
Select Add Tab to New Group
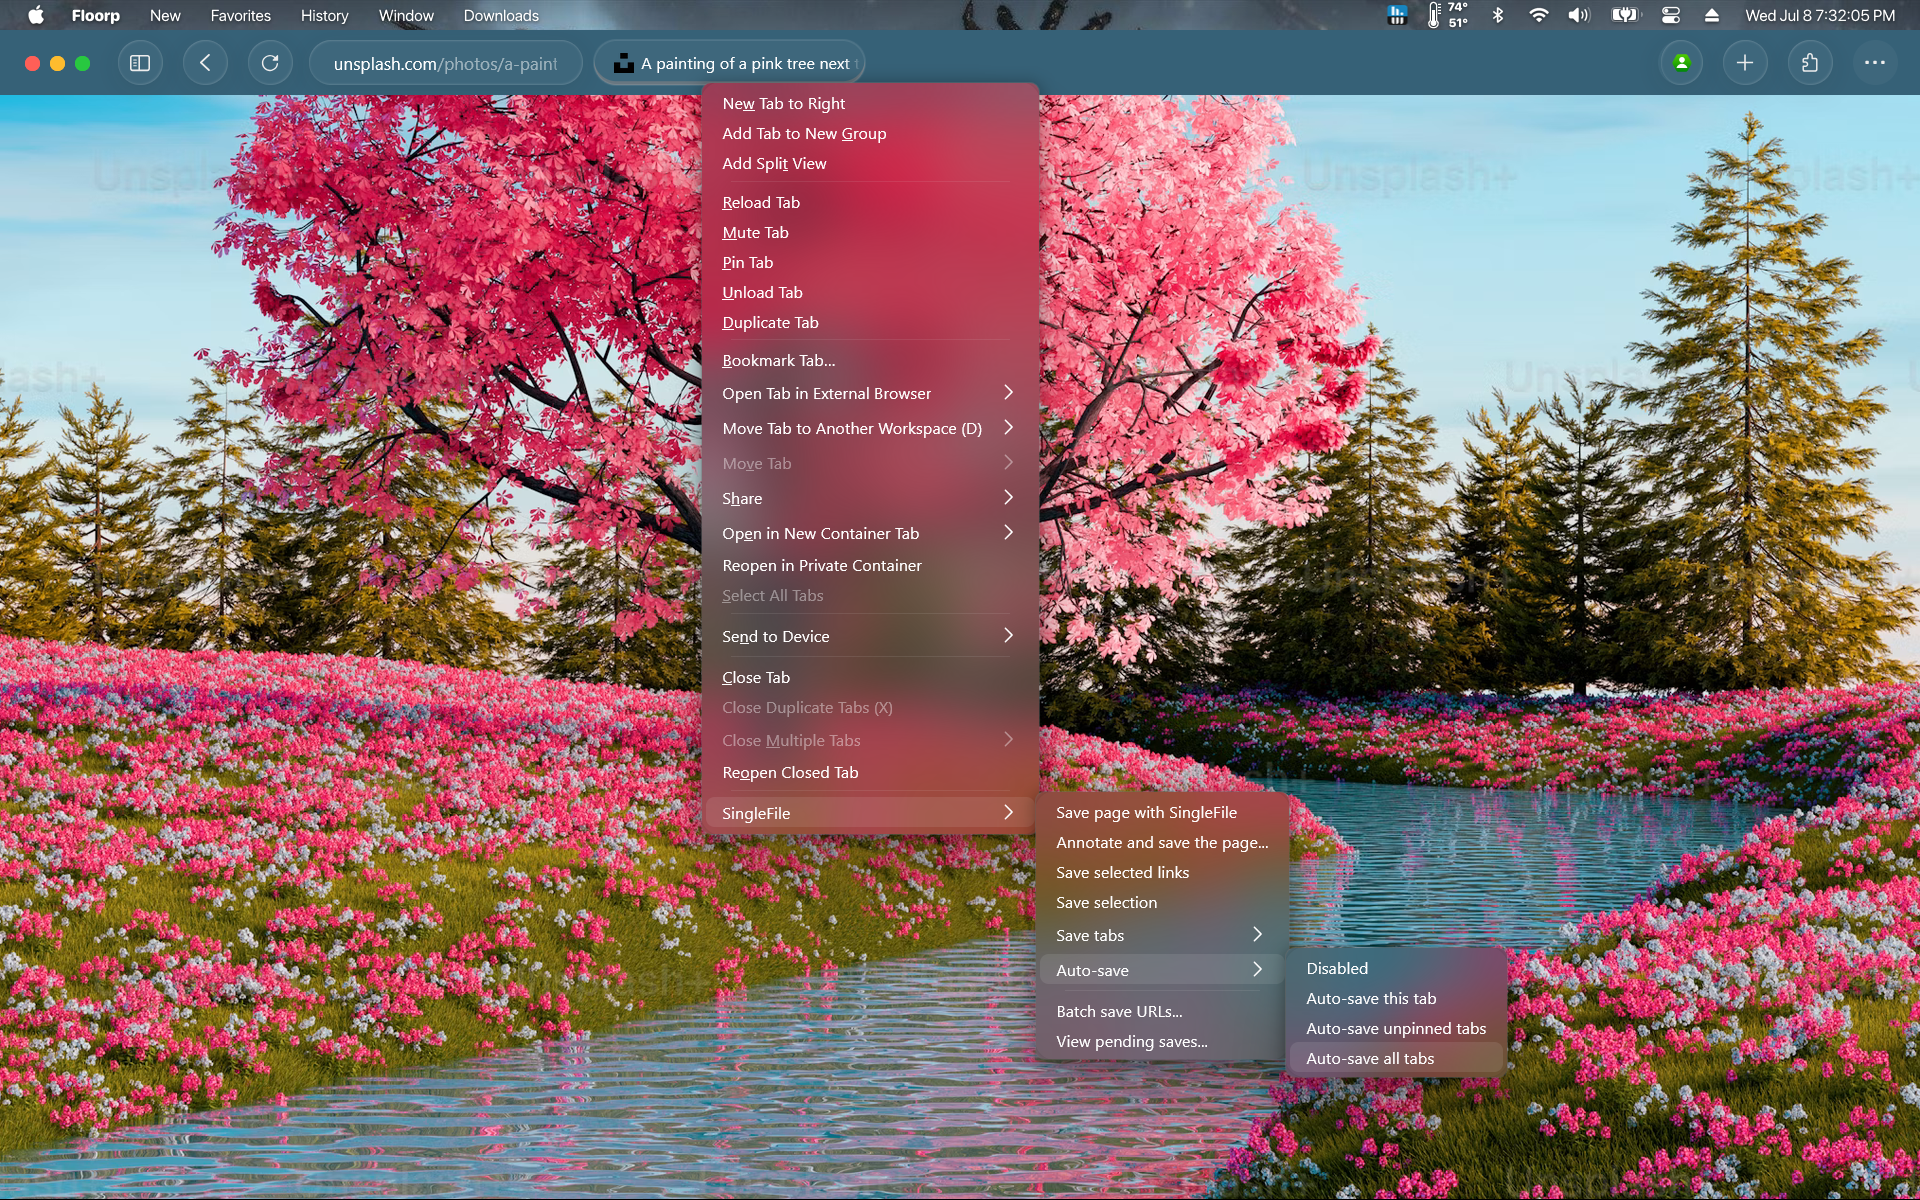870,133
